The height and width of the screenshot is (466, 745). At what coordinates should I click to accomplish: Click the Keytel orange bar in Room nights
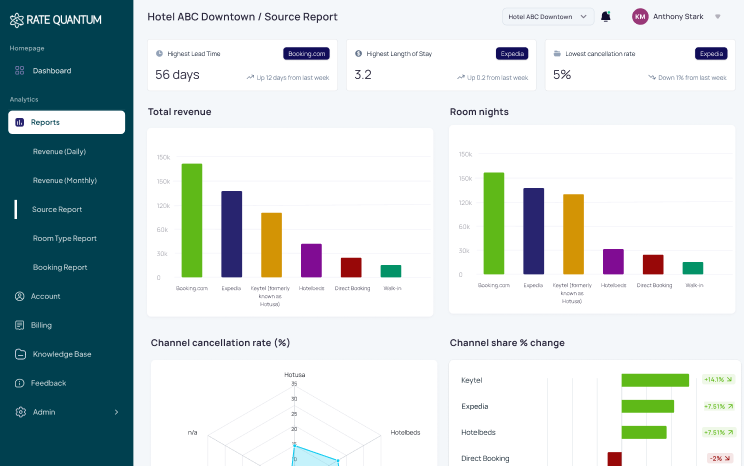(x=573, y=234)
